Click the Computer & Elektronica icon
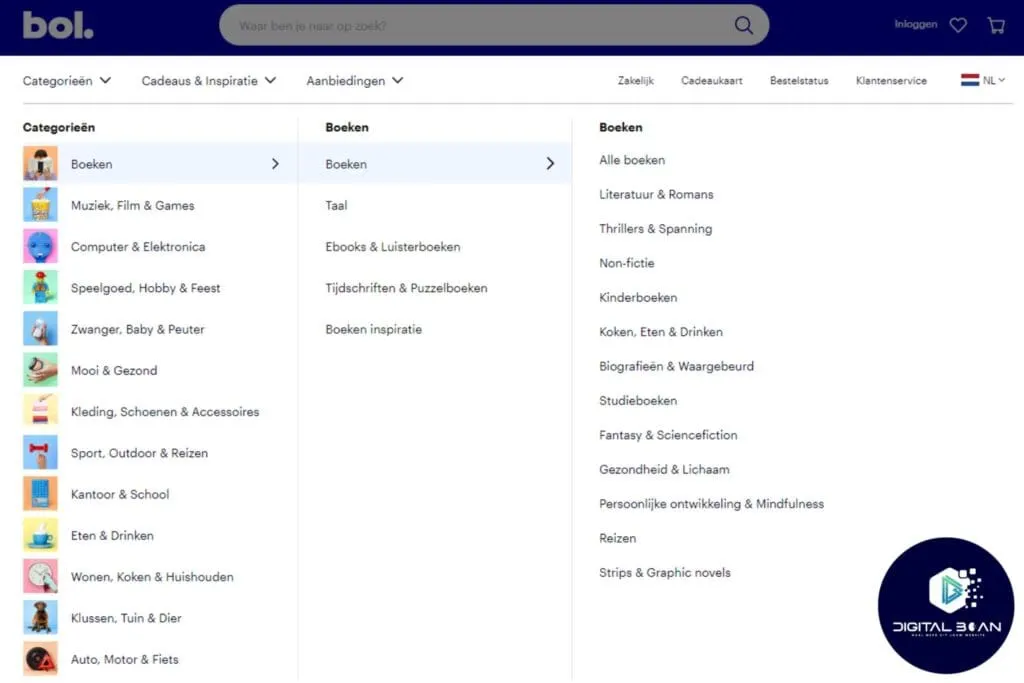 [x=40, y=247]
